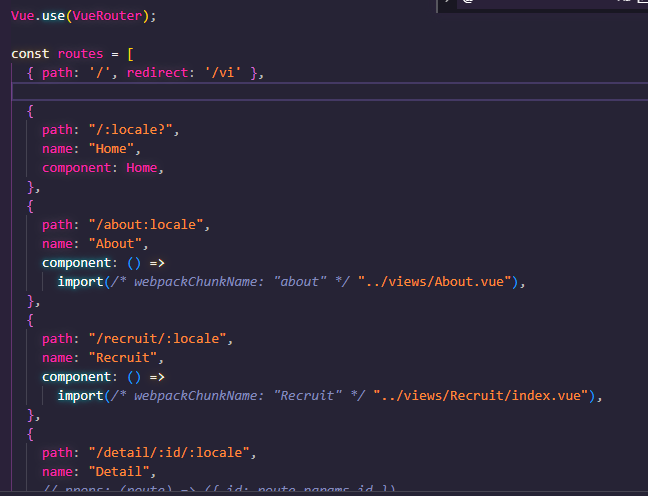
Task: Click 'import' keyword on the Recruit/index.vue line
Action: tap(81, 396)
